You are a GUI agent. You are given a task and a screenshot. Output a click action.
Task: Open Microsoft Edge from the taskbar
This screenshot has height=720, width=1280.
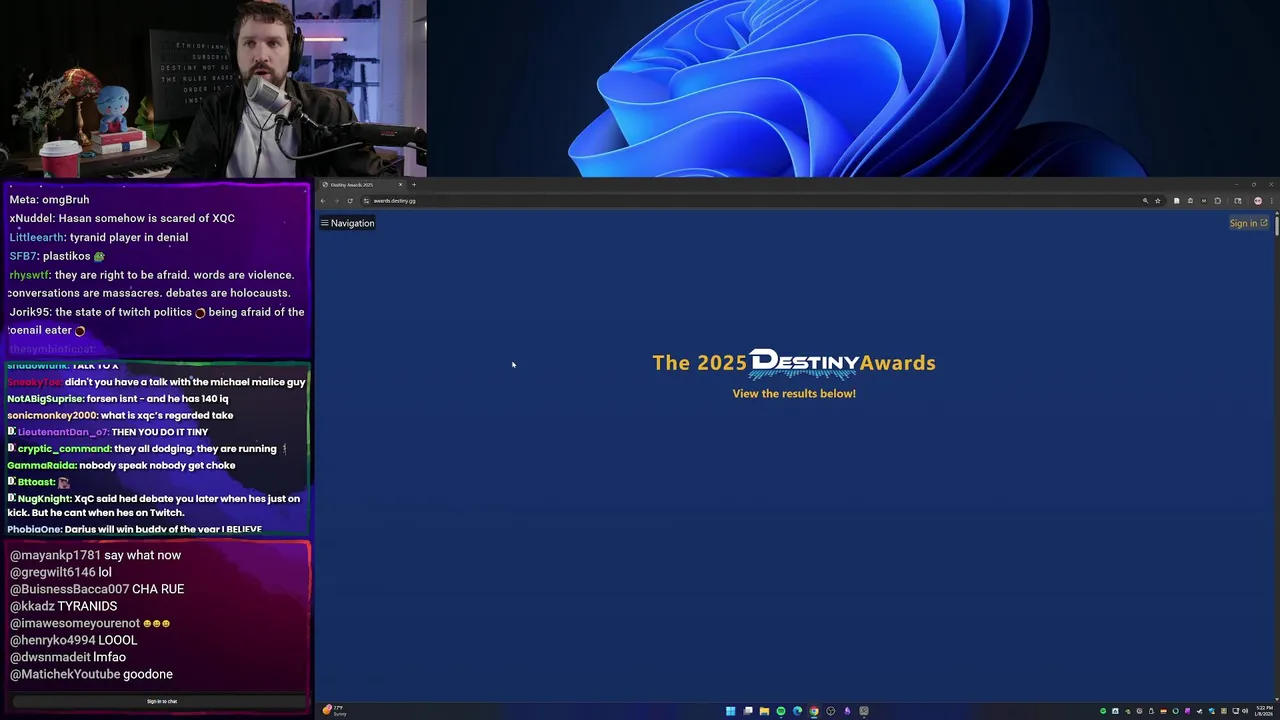click(797, 711)
